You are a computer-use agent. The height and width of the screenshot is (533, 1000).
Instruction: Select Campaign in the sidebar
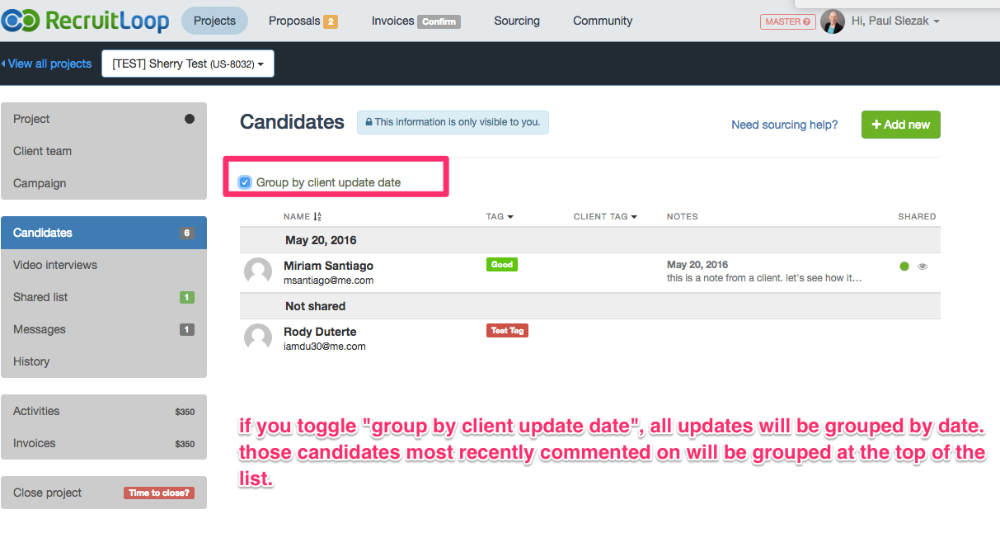(104, 183)
